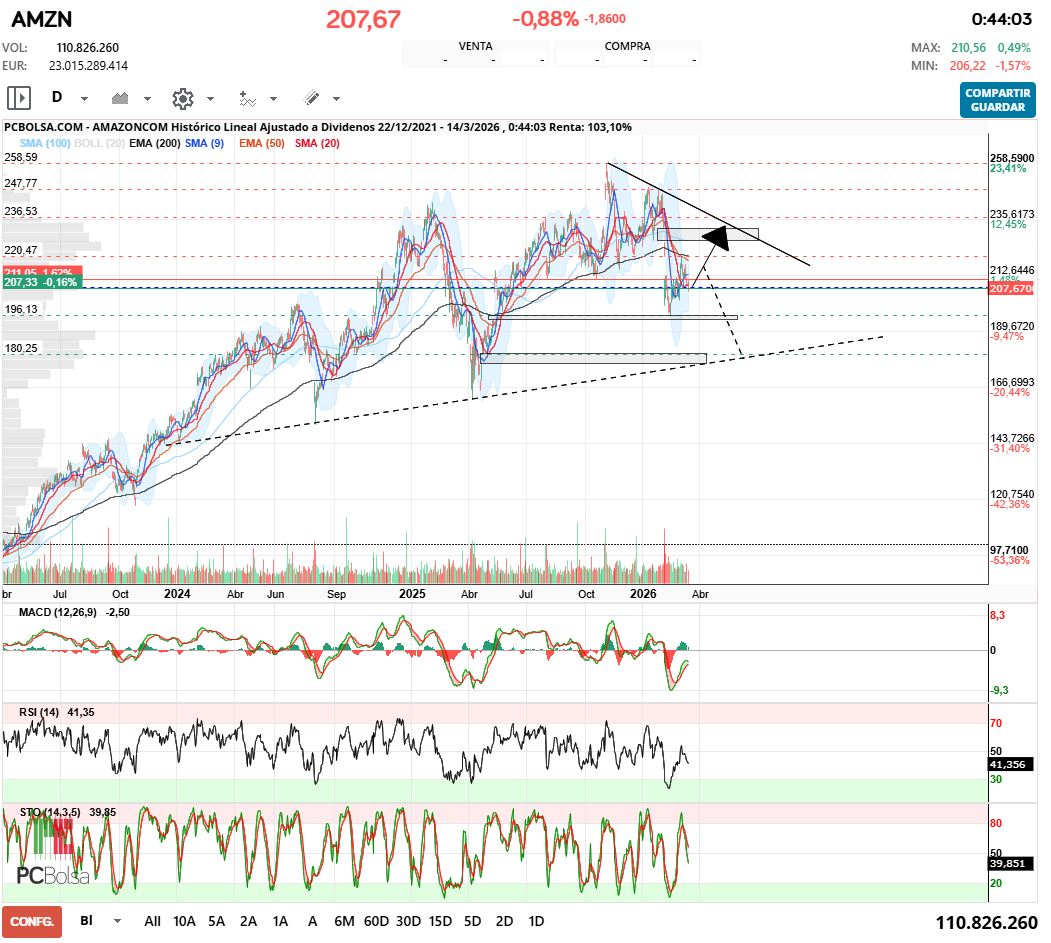Viewport: 1051px width, 943px height.
Task: Open the chart type area icon
Action: pos(121,98)
